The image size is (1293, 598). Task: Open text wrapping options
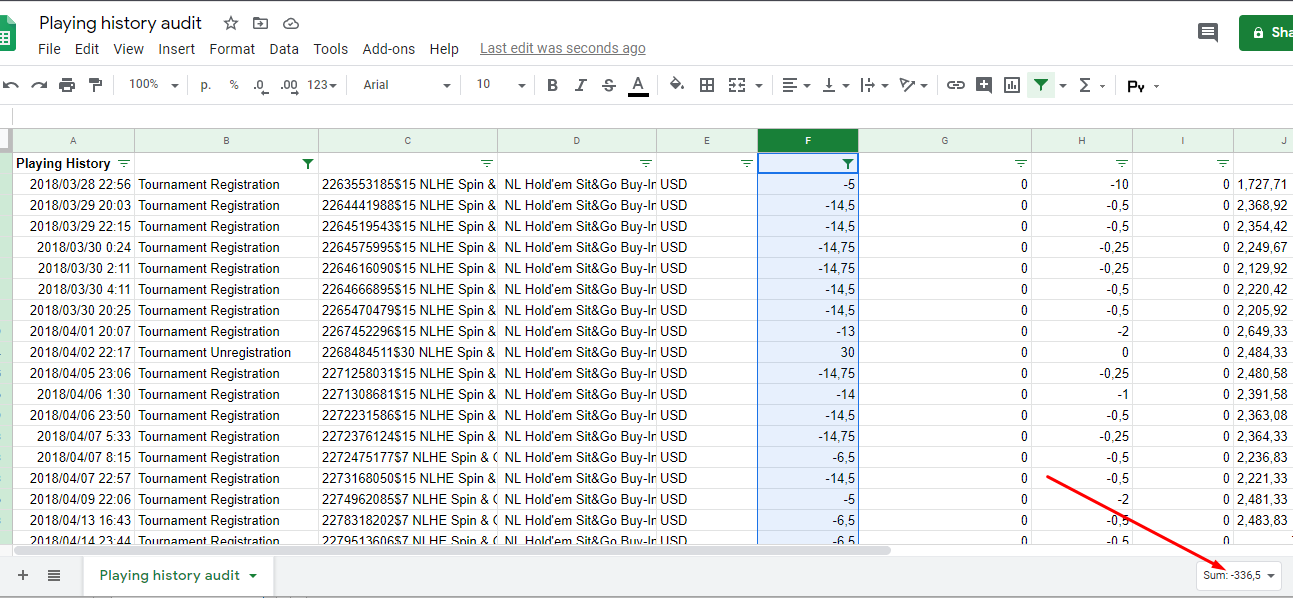tap(873, 85)
